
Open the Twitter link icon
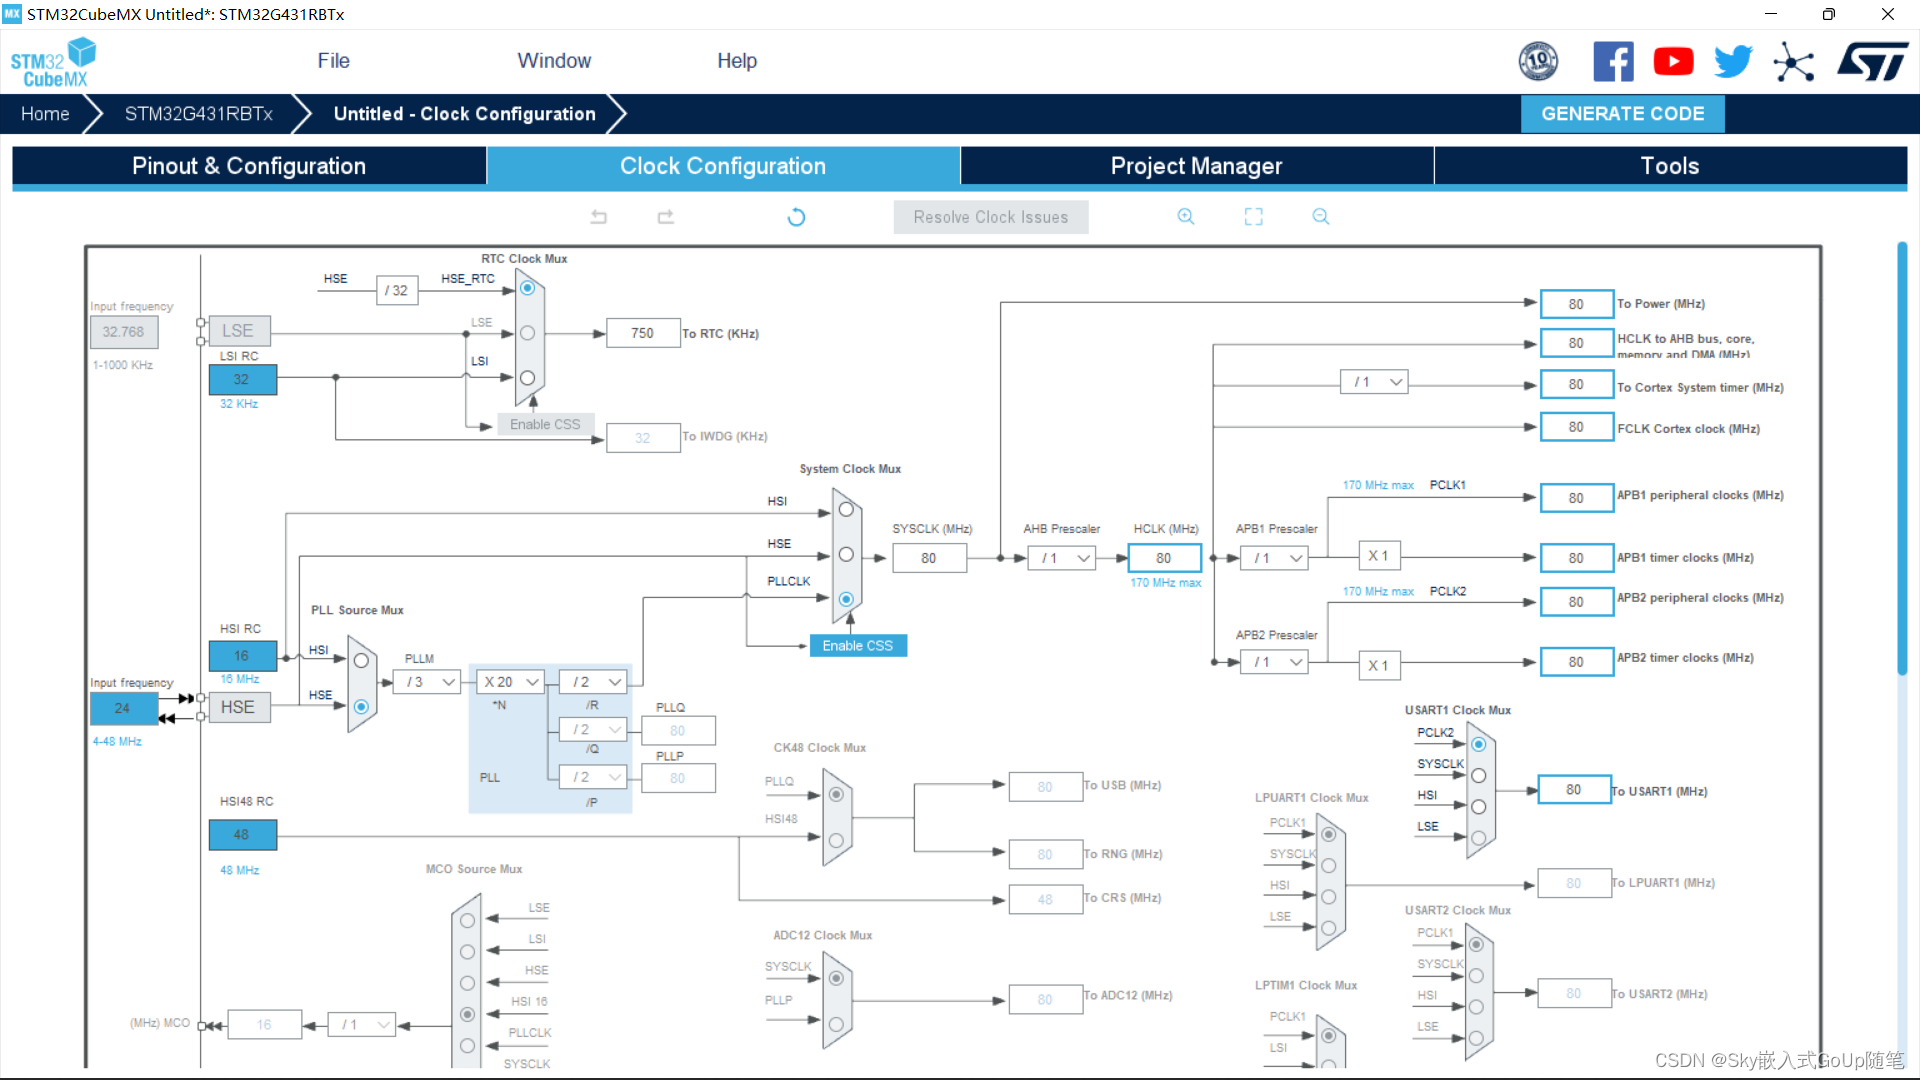[1733, 62]
